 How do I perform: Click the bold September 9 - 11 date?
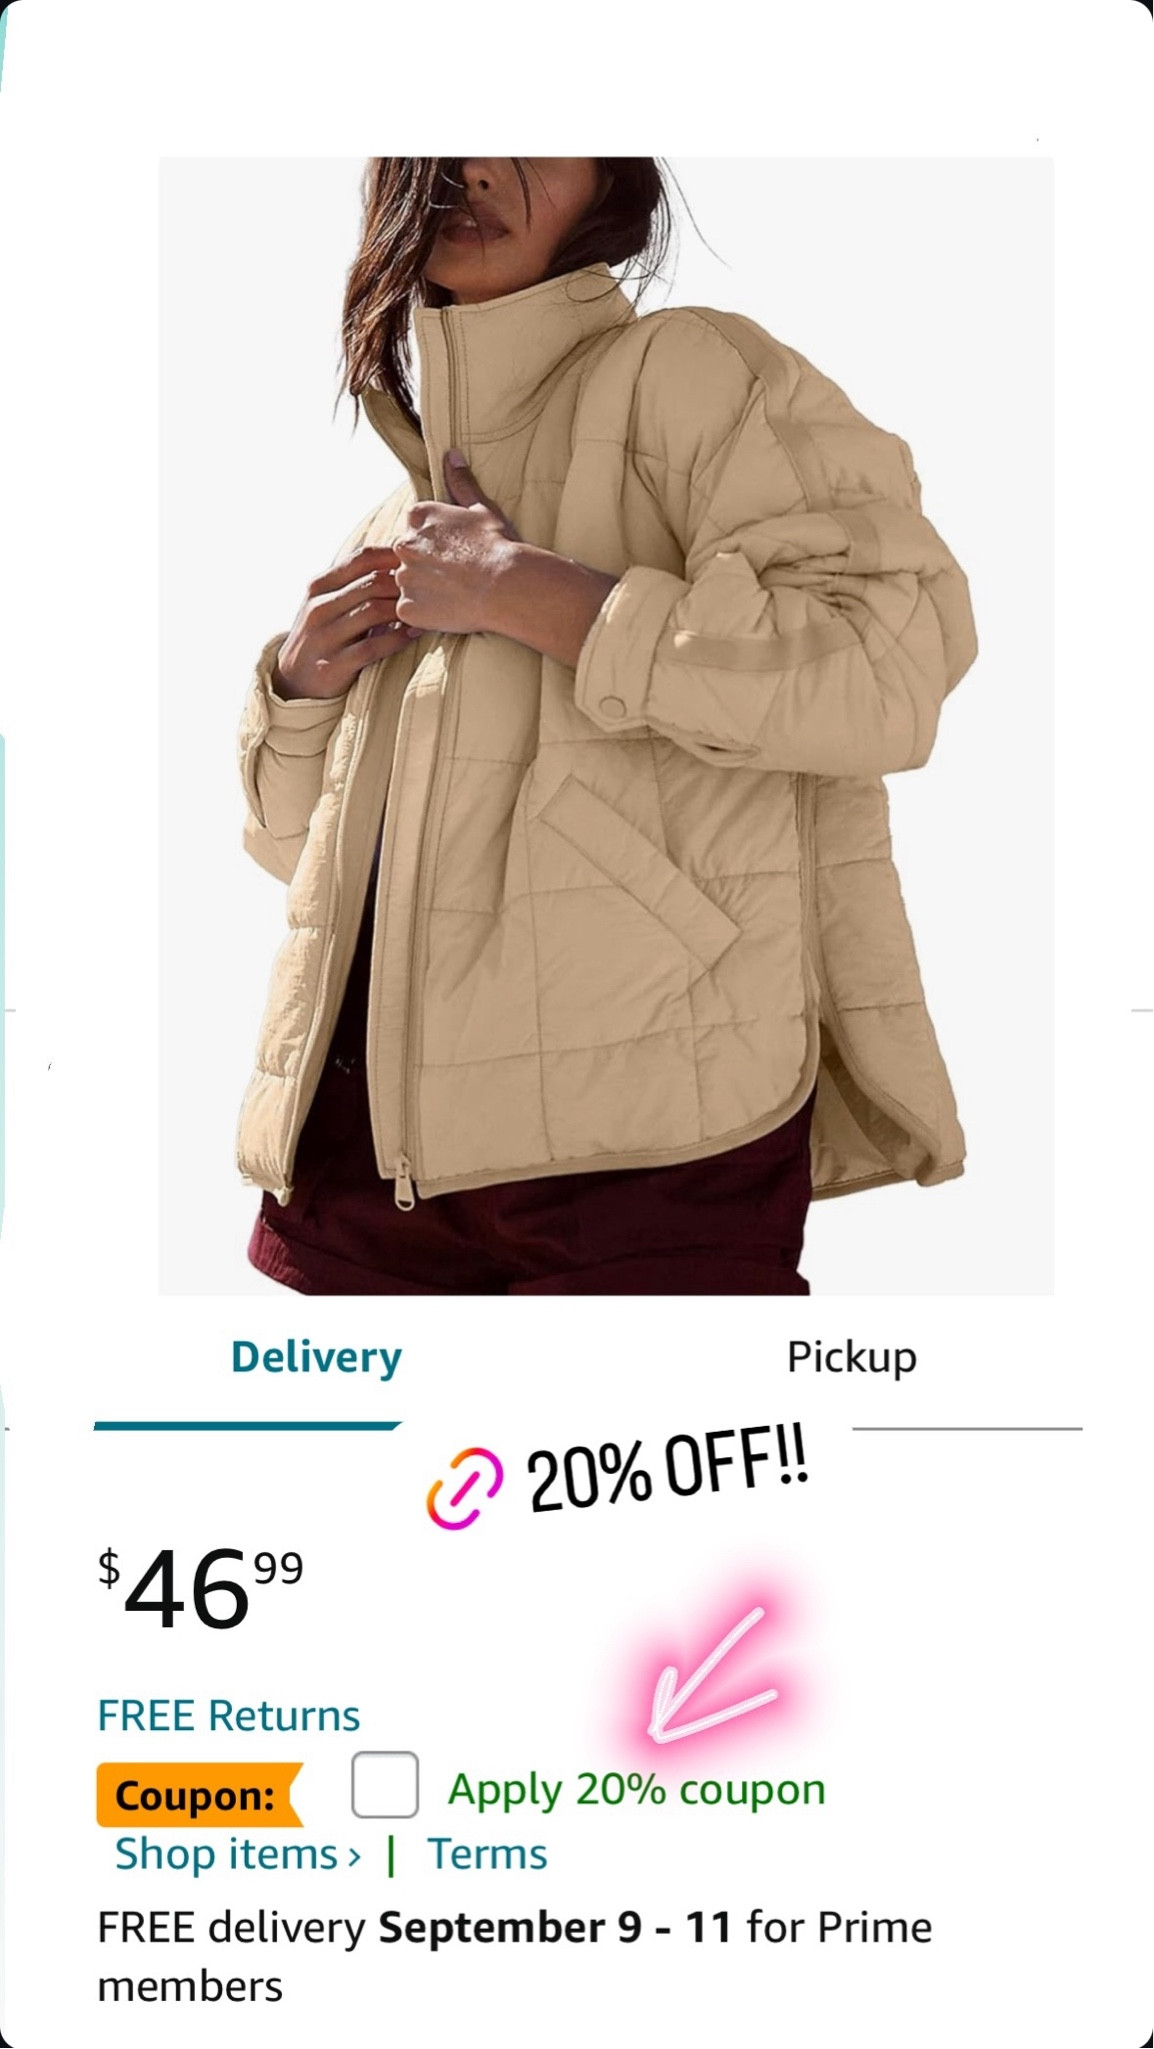click(x=555, y=1927)
